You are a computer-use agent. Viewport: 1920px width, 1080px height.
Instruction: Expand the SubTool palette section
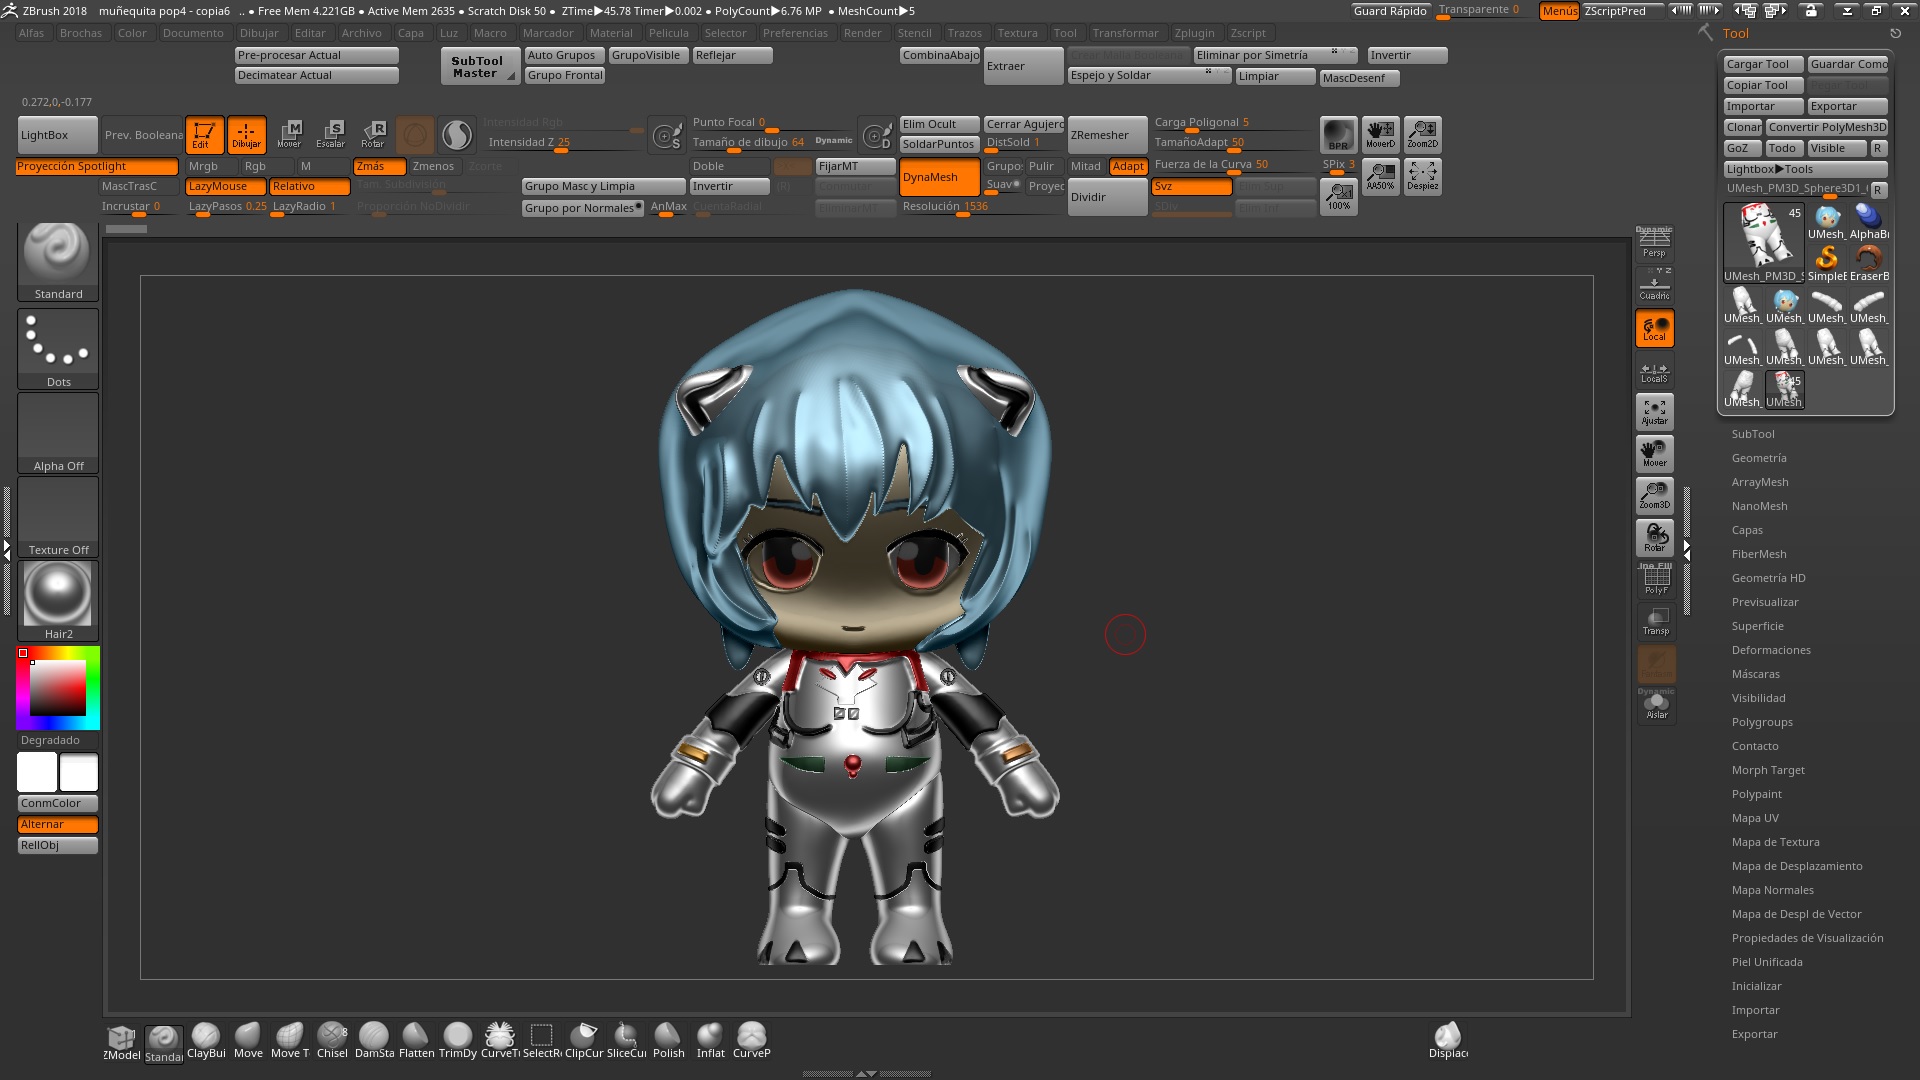(x=1753, y=434)
